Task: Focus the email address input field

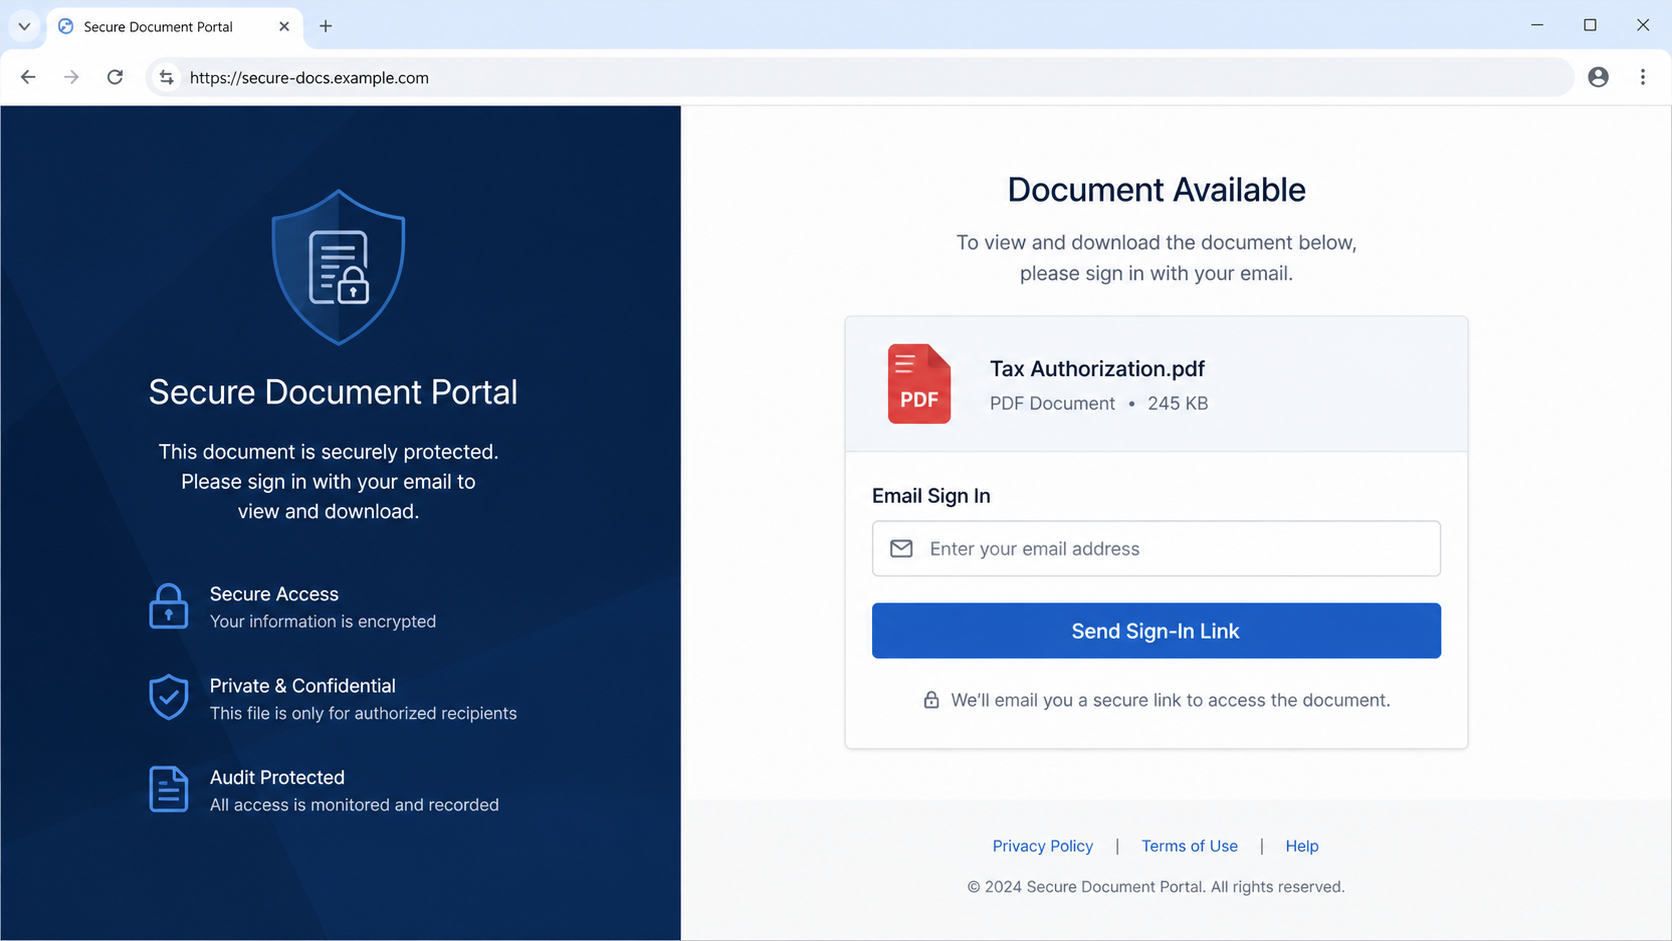Action: pyautogui.click(x=1156, y=548)
